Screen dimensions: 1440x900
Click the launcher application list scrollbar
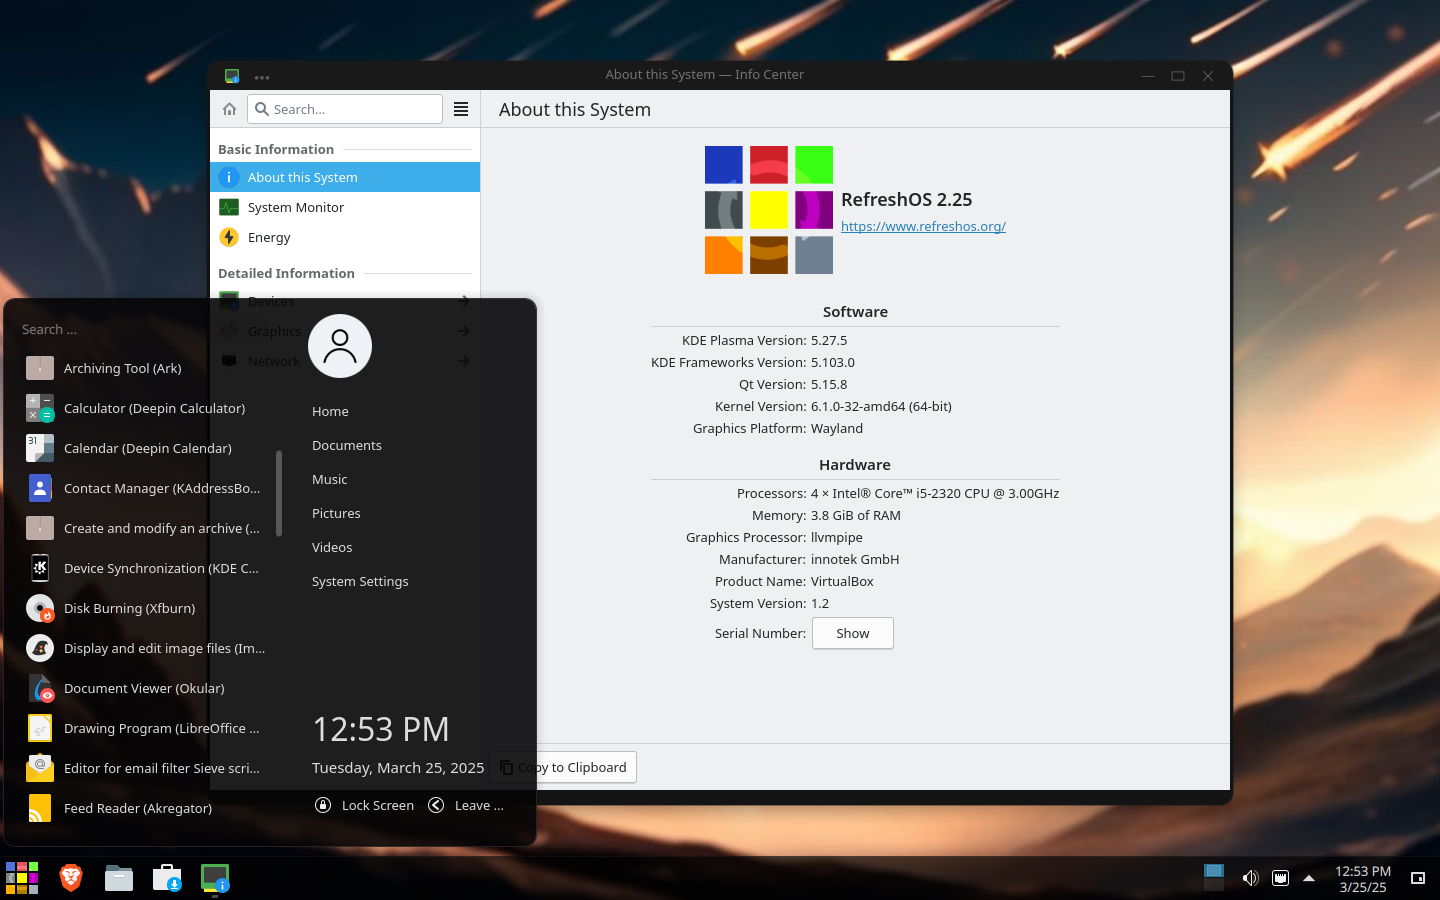(x=279, y=493)
